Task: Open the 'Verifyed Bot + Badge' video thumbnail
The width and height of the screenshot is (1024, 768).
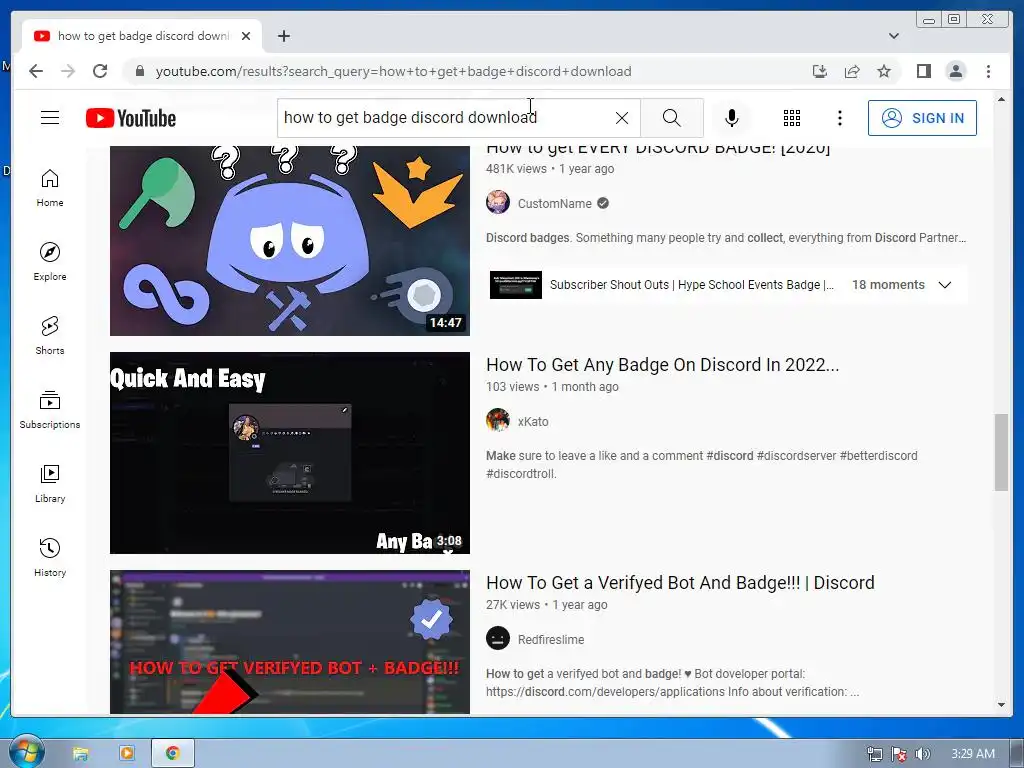Action: 289,642
